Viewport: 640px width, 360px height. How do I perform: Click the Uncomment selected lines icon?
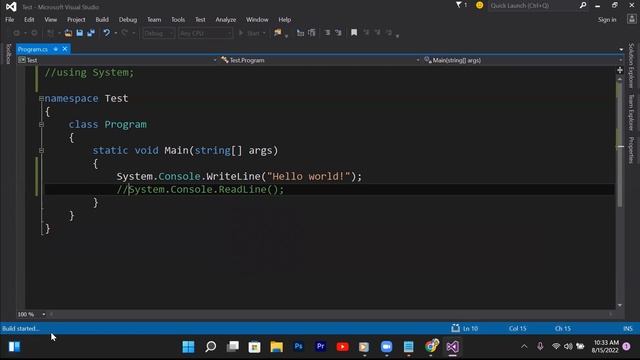(x=338, y=33)
